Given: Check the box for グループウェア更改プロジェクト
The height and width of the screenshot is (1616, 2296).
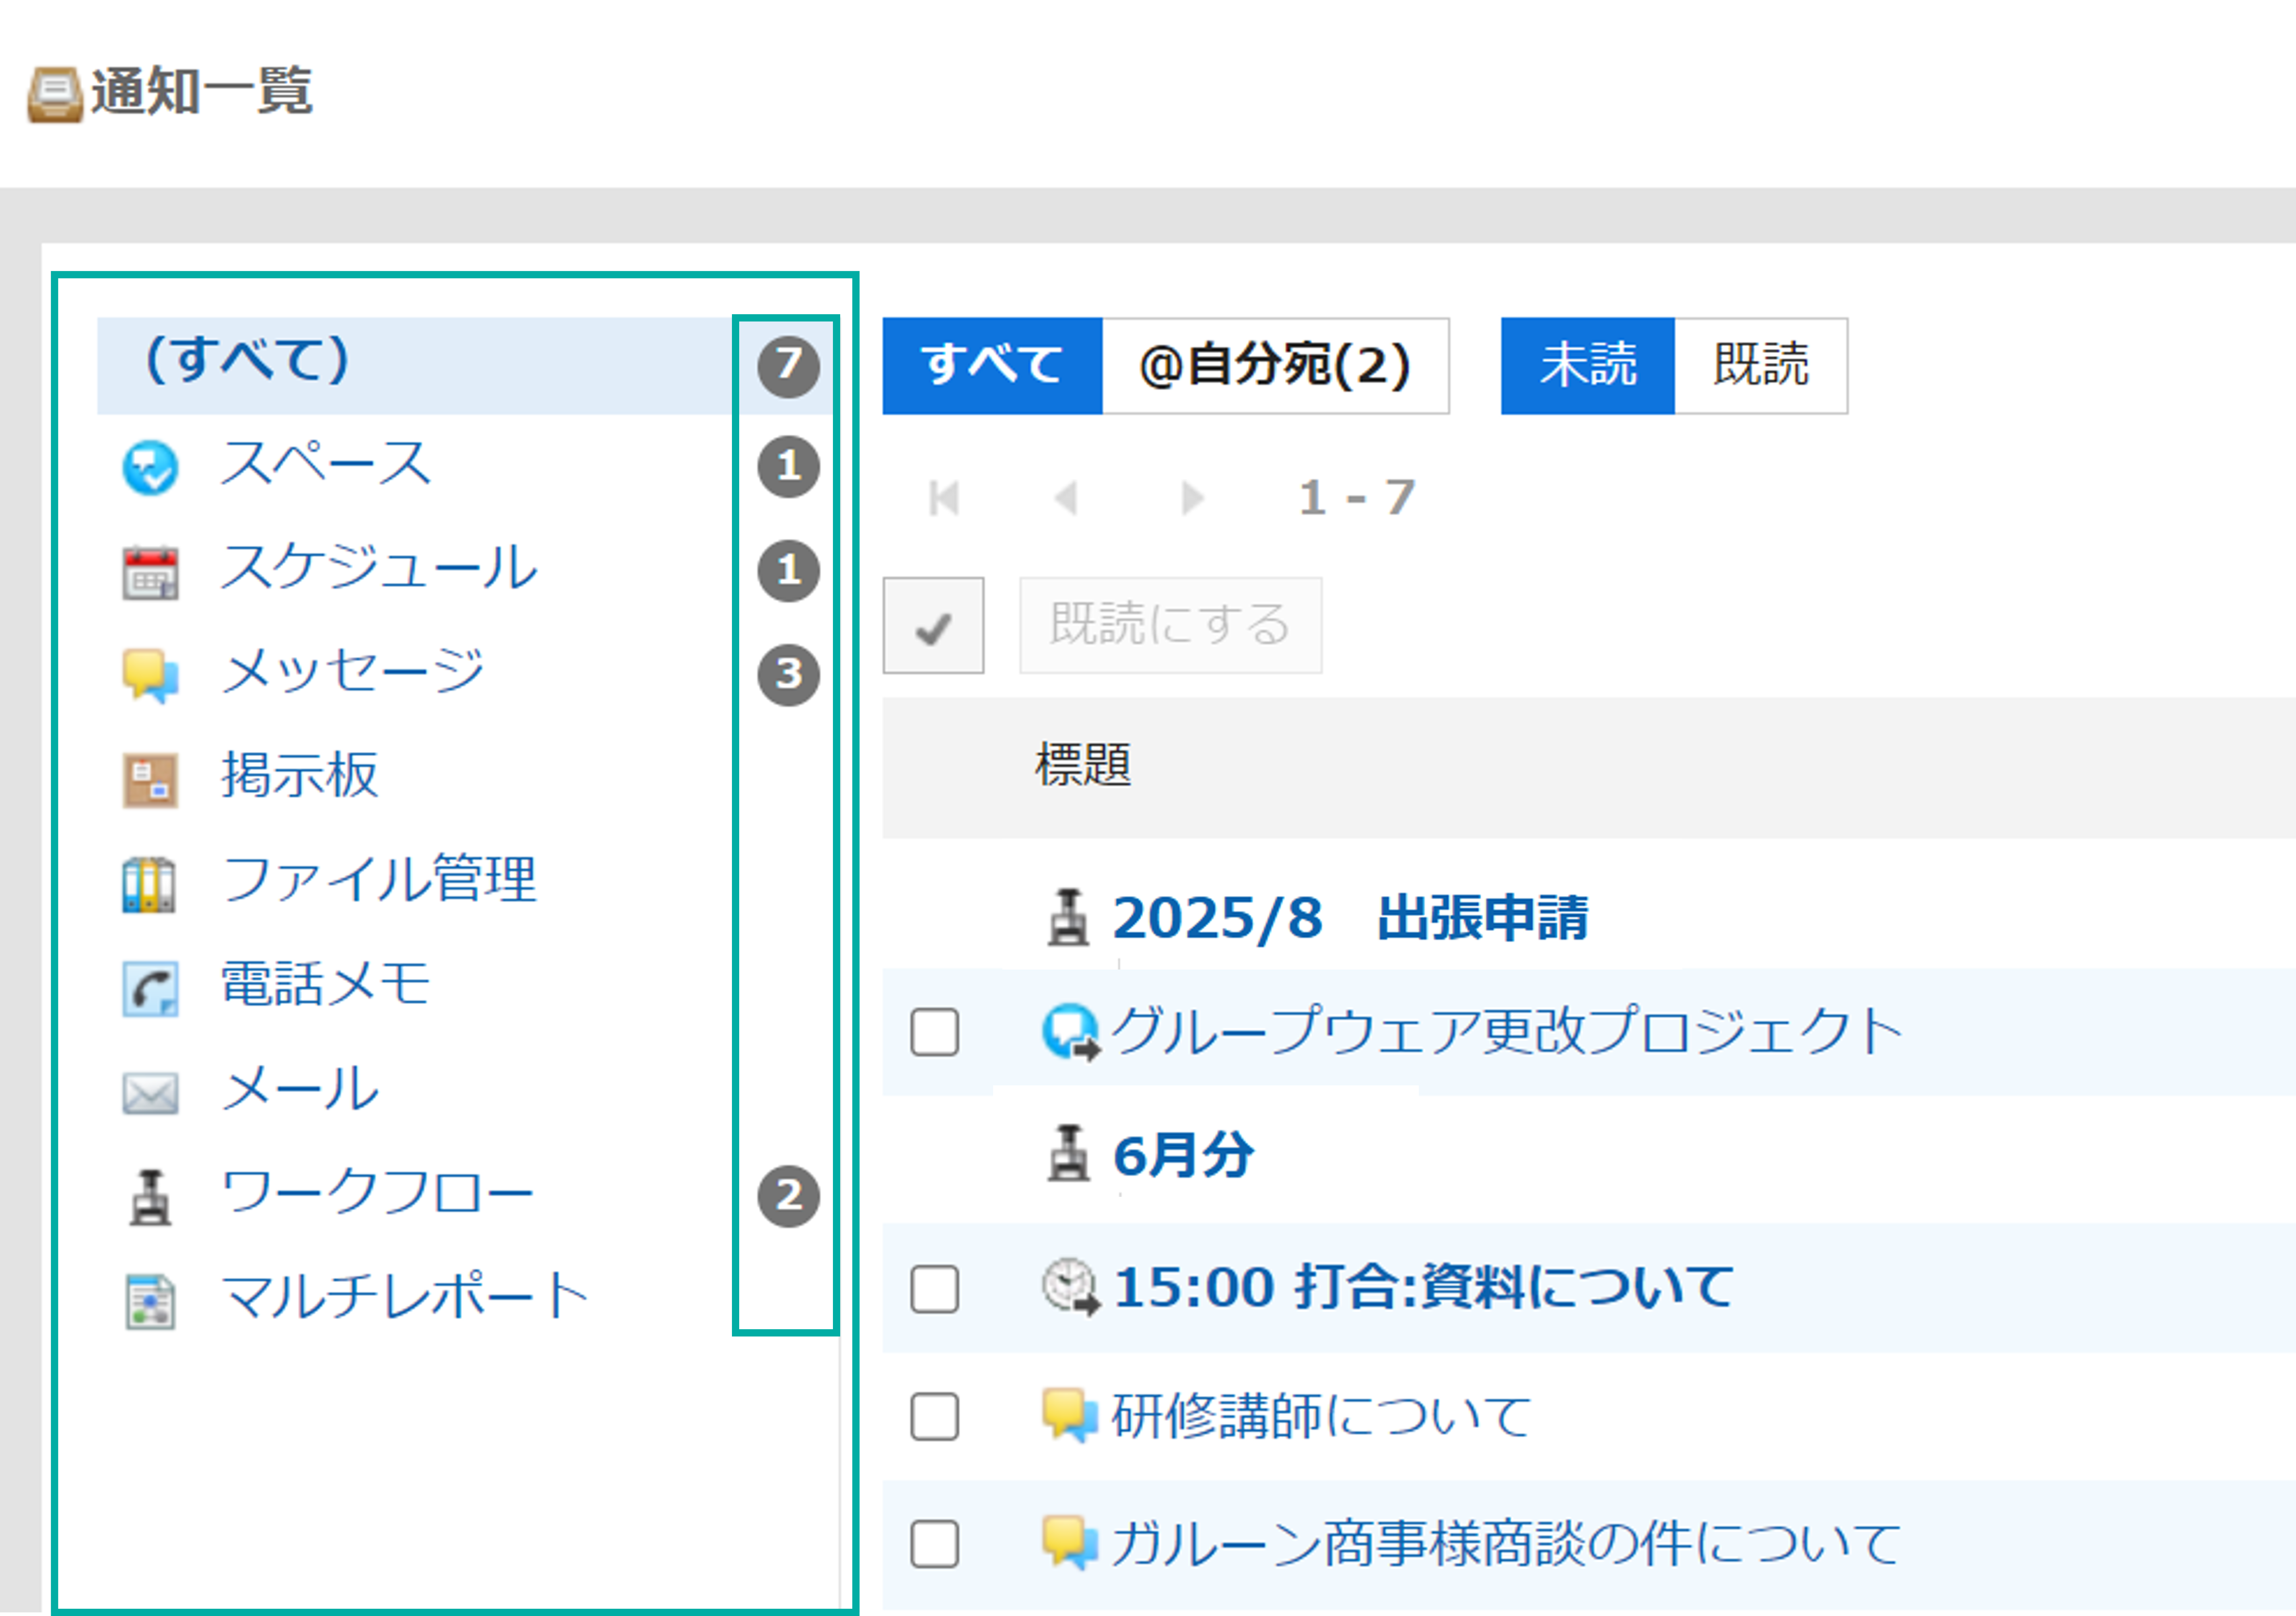Looking at the screenshot, I should (x=935, y=1032).
